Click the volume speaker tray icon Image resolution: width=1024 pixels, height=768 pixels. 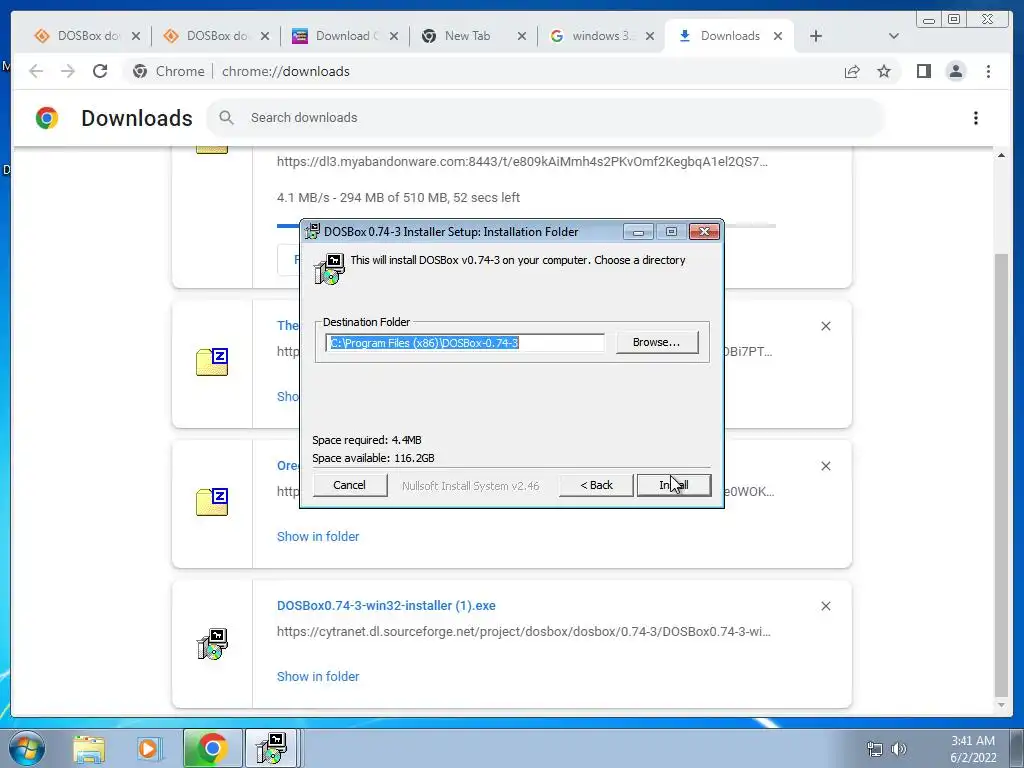click(900, 749)
